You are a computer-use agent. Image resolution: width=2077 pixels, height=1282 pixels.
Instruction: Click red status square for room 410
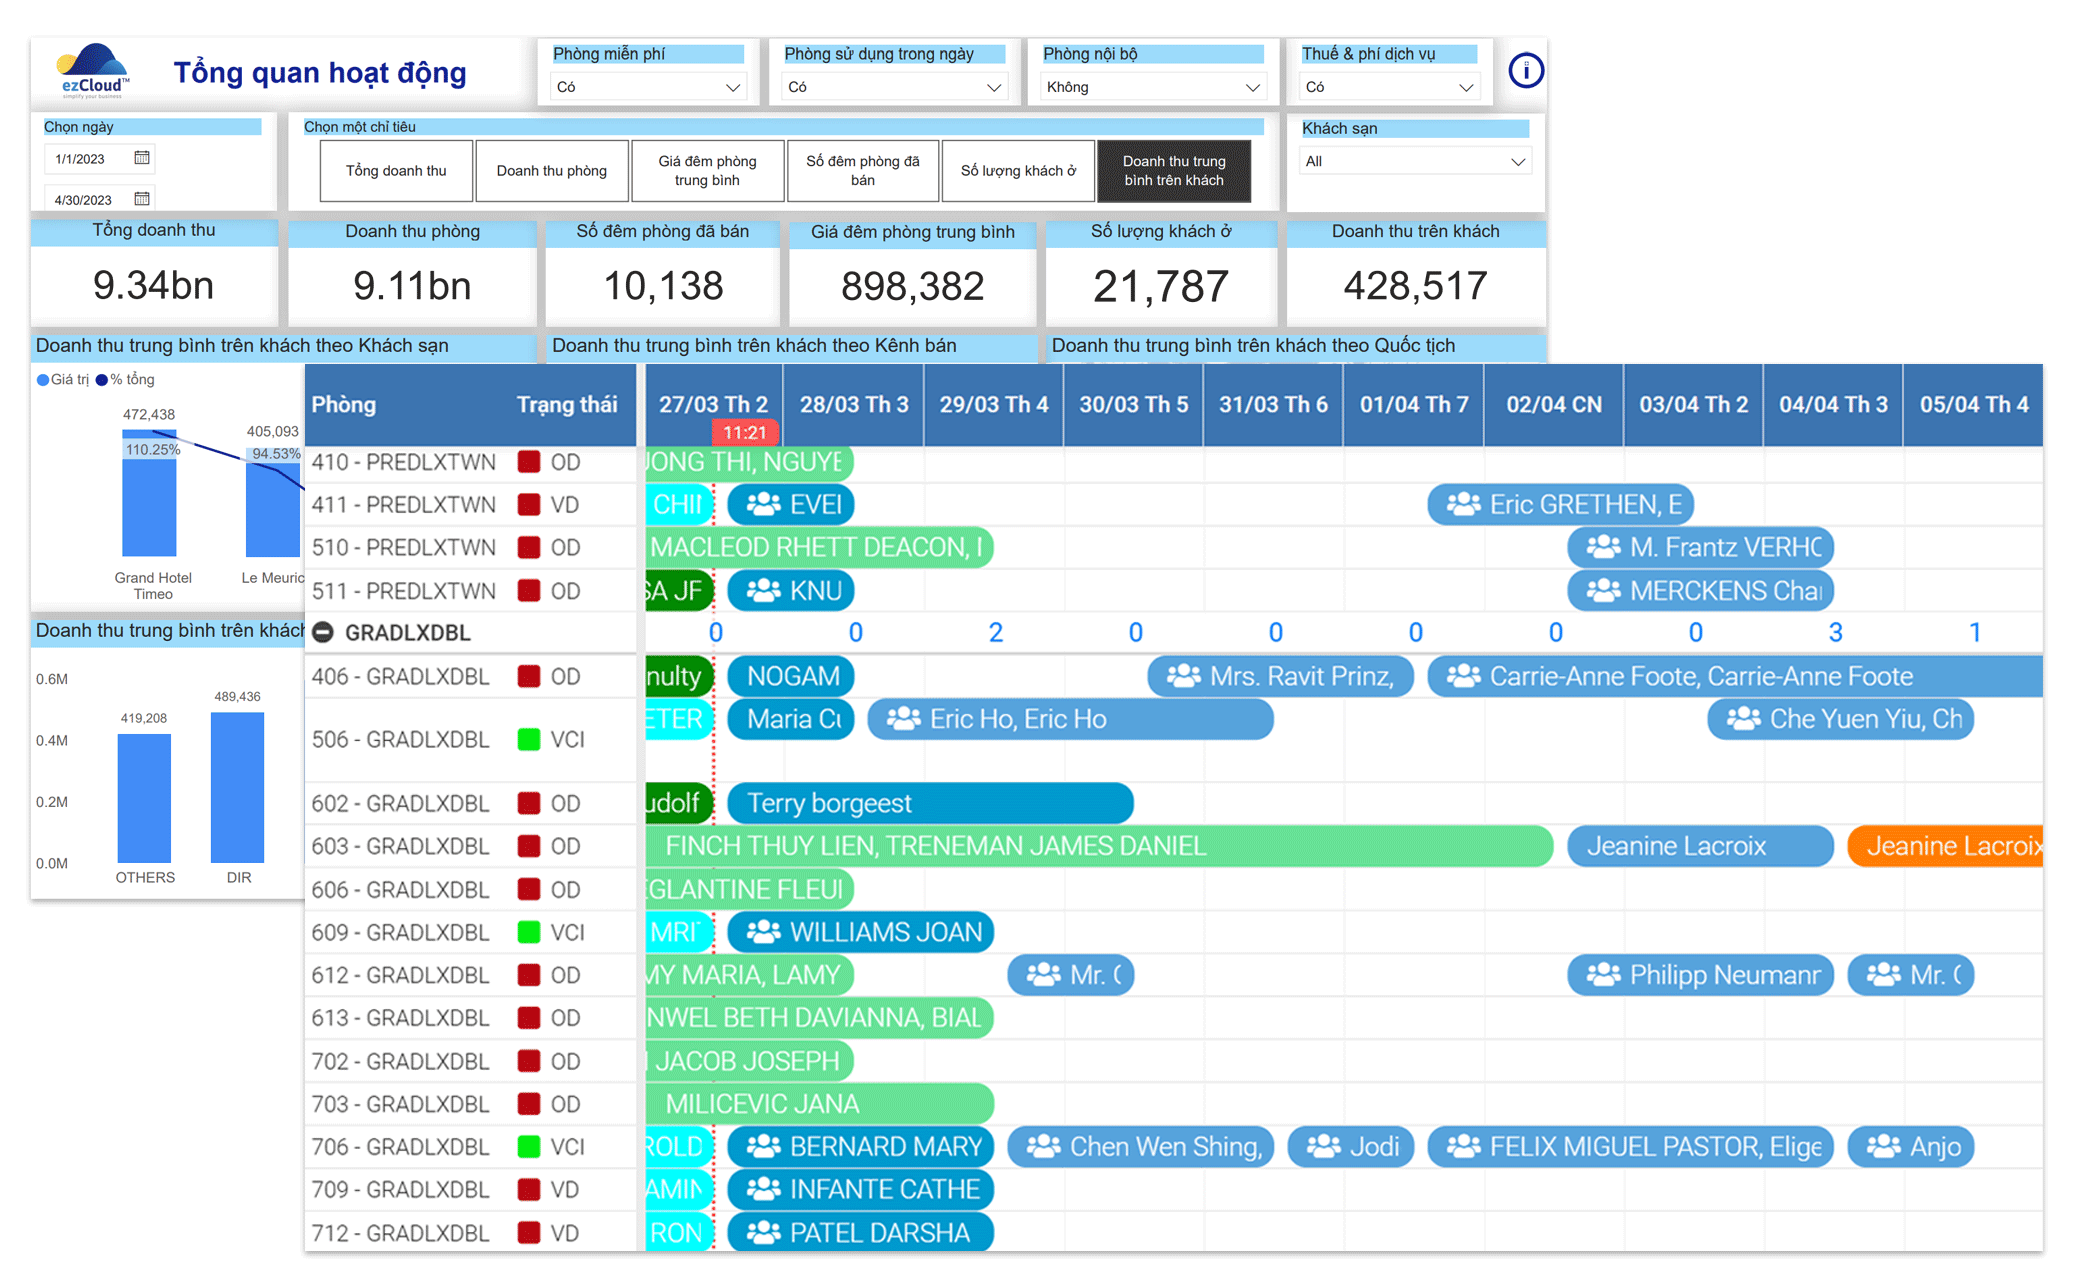pos(529,462)
